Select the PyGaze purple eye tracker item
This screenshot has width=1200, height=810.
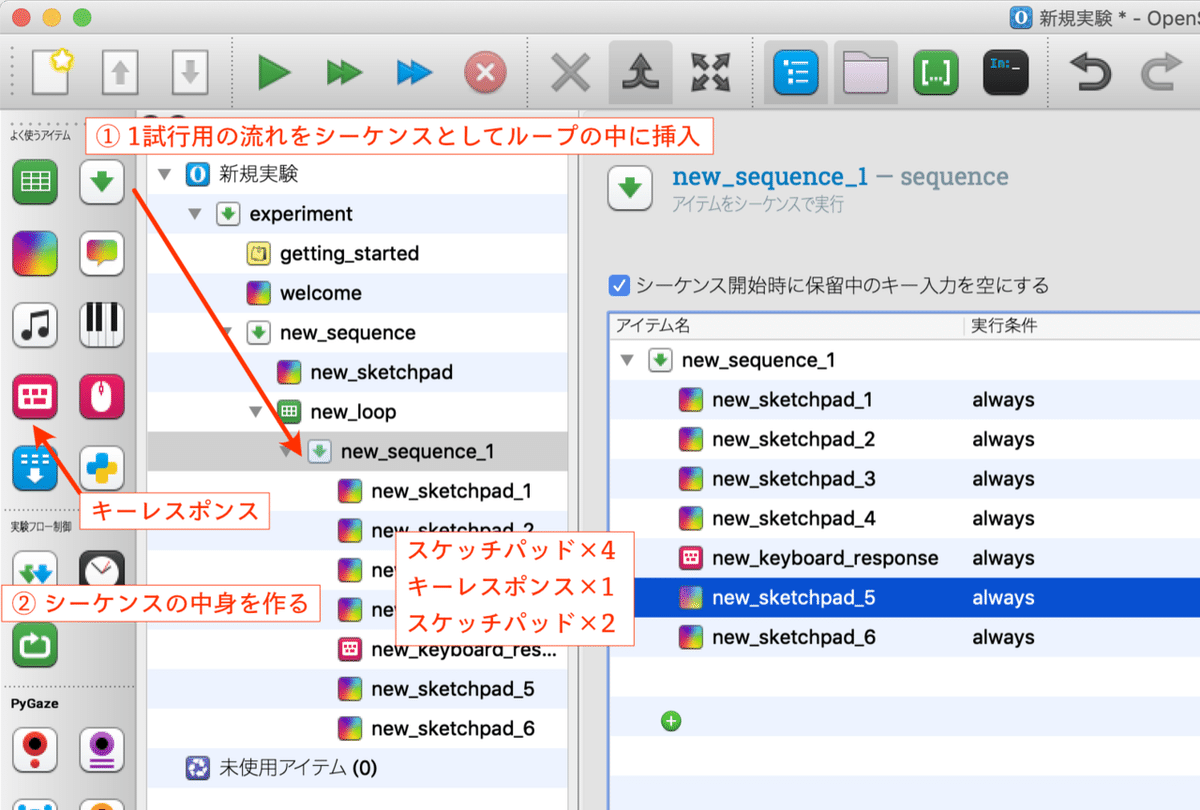[x=101, y=751]
